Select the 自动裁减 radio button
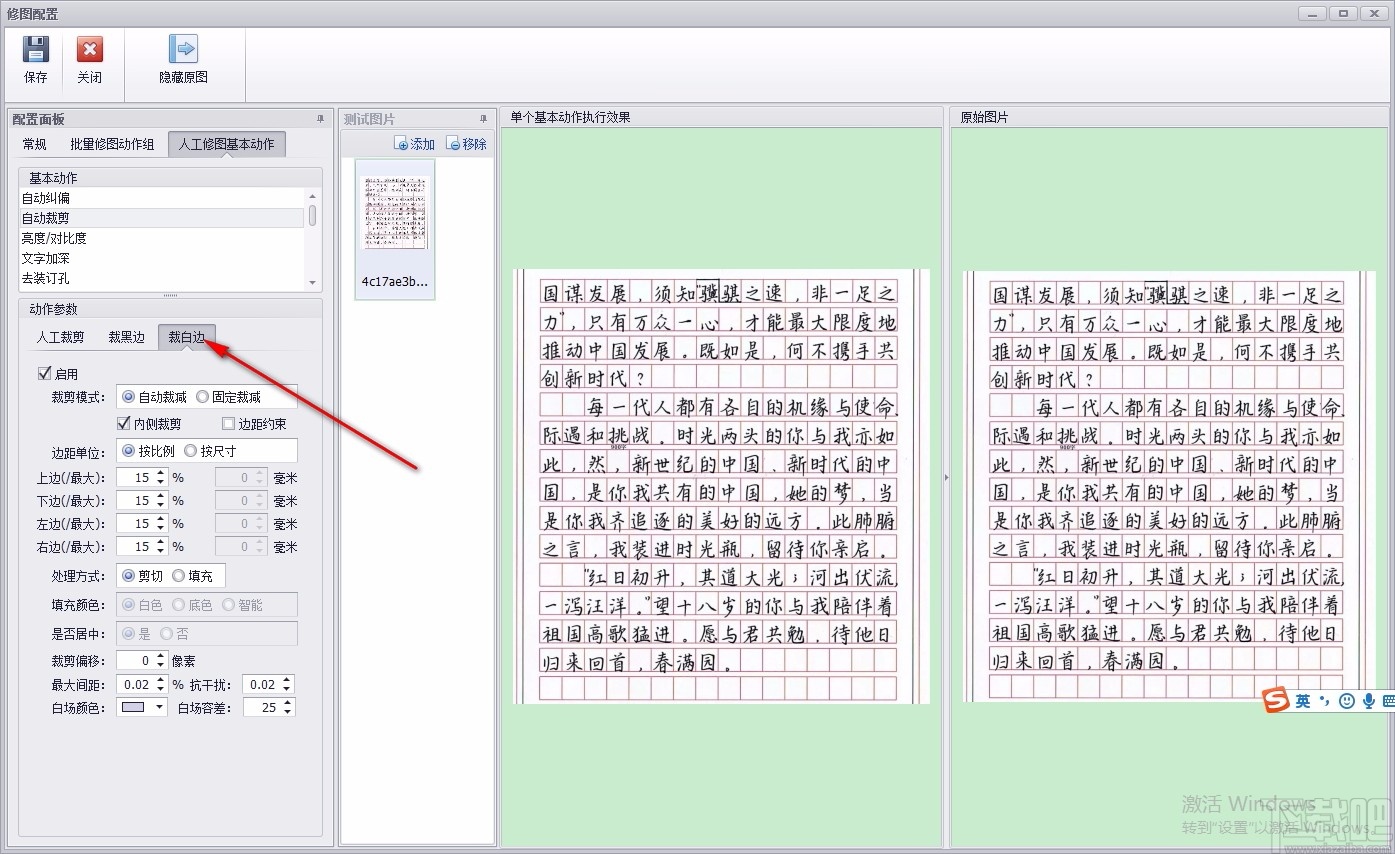The width and height of the screenshot is (1395, 854). coord(128,397)
